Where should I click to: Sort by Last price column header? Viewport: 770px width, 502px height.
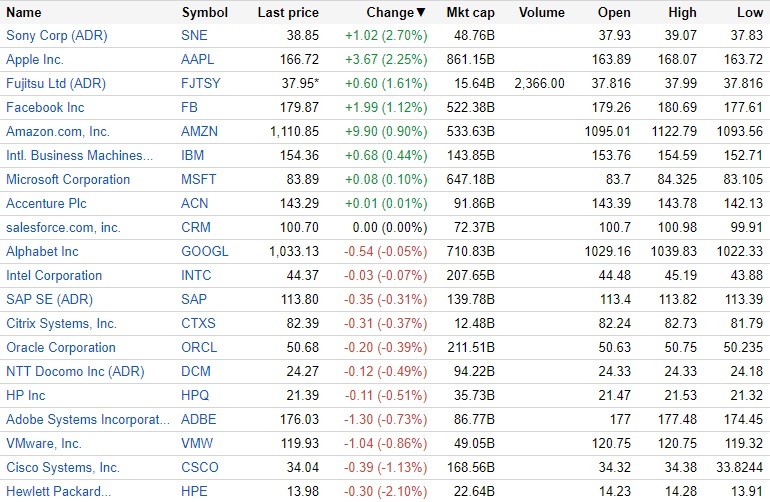tap(288, 13)
